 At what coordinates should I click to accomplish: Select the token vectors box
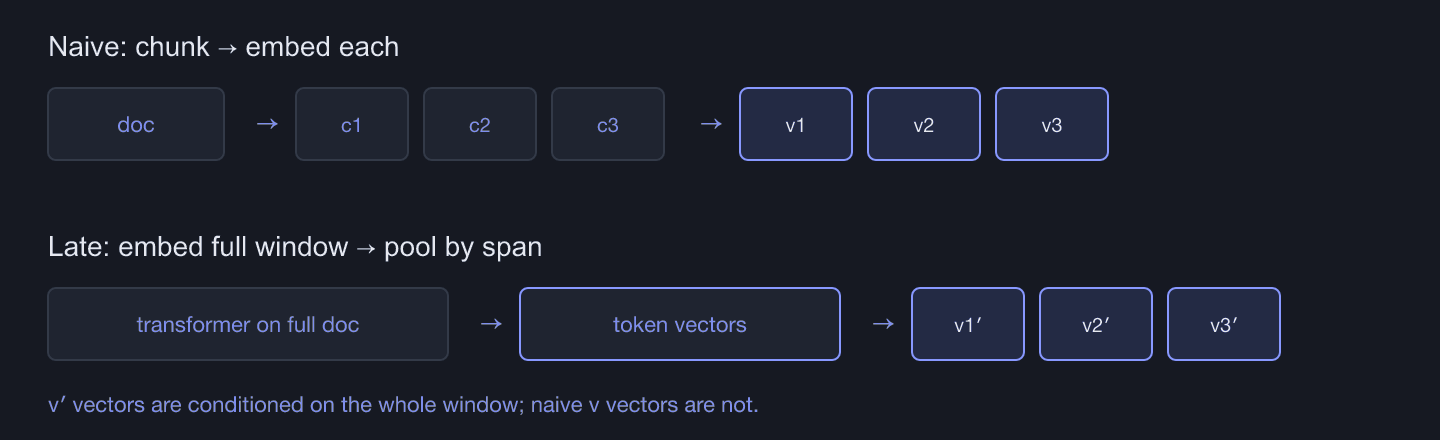point(680,324)
